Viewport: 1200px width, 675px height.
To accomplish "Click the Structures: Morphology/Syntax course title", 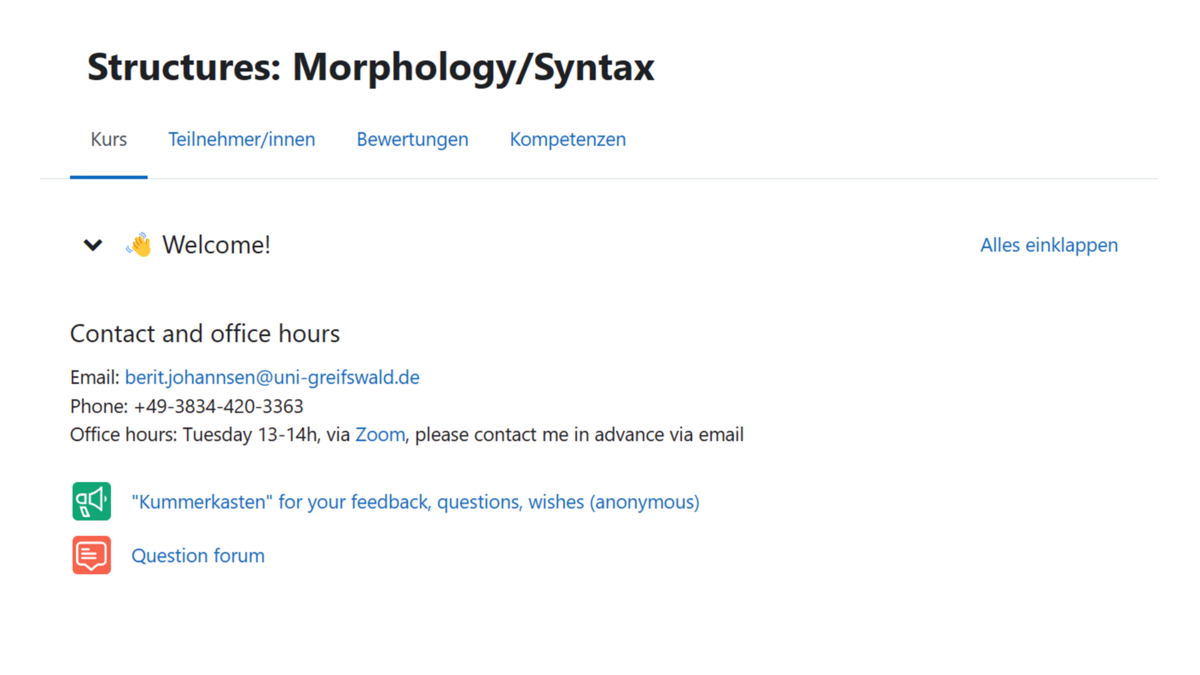I will click(370, 67).
